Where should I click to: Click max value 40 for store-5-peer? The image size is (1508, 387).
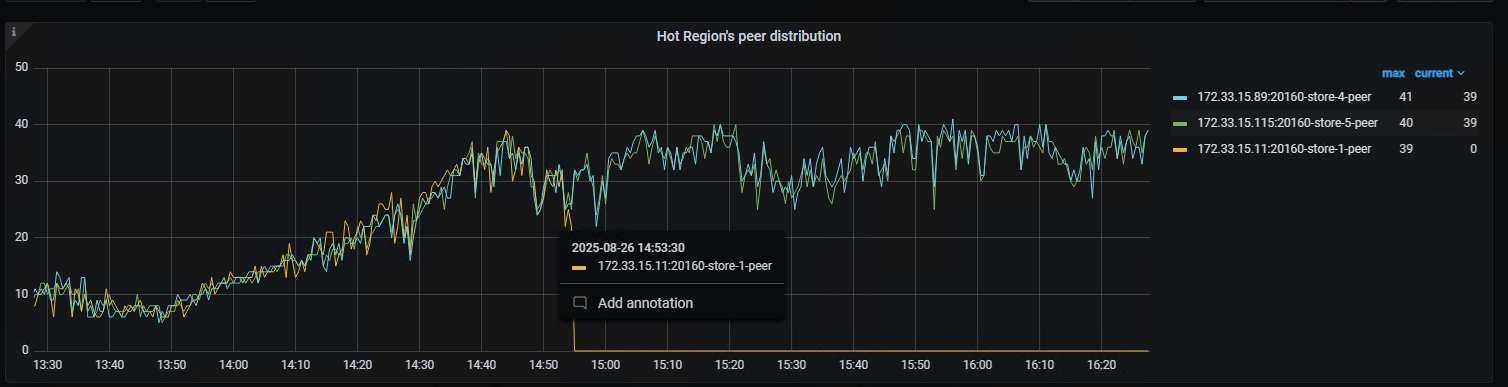1406,123
